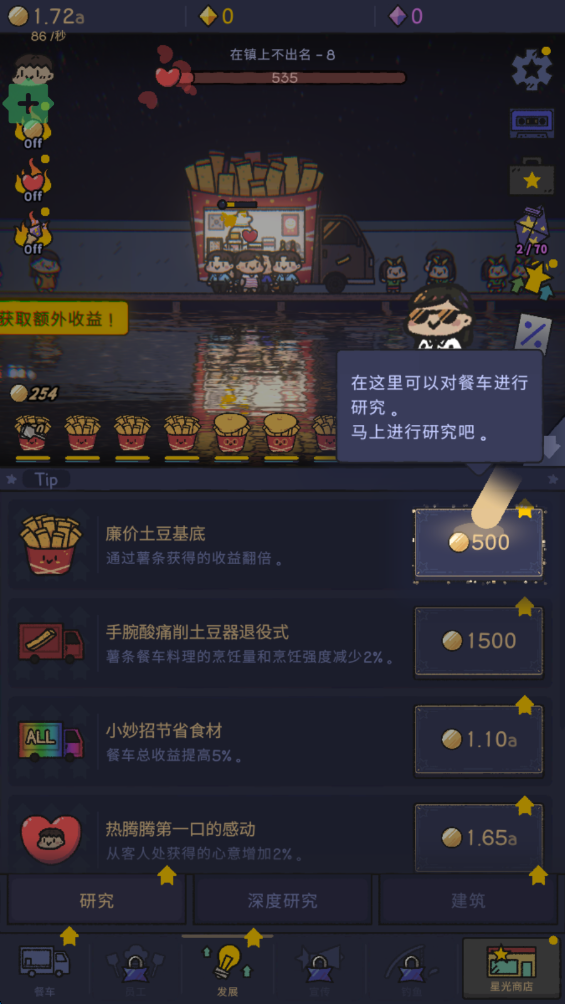
Task: Collapse panel using arrow beside tooltip
Action: pyautogui.click(x=551, y=448)
